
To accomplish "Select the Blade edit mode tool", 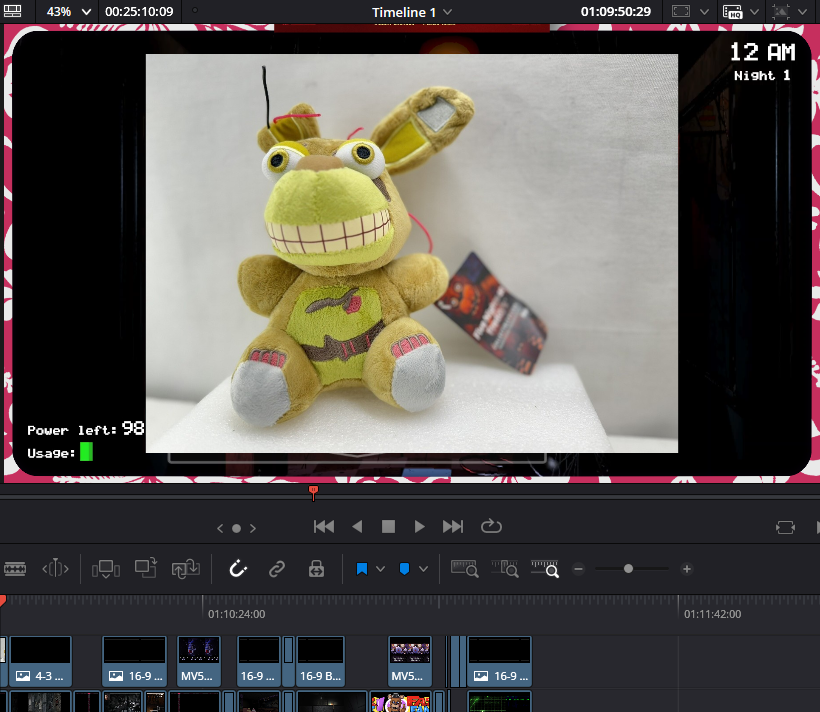I will click(15, 569).
